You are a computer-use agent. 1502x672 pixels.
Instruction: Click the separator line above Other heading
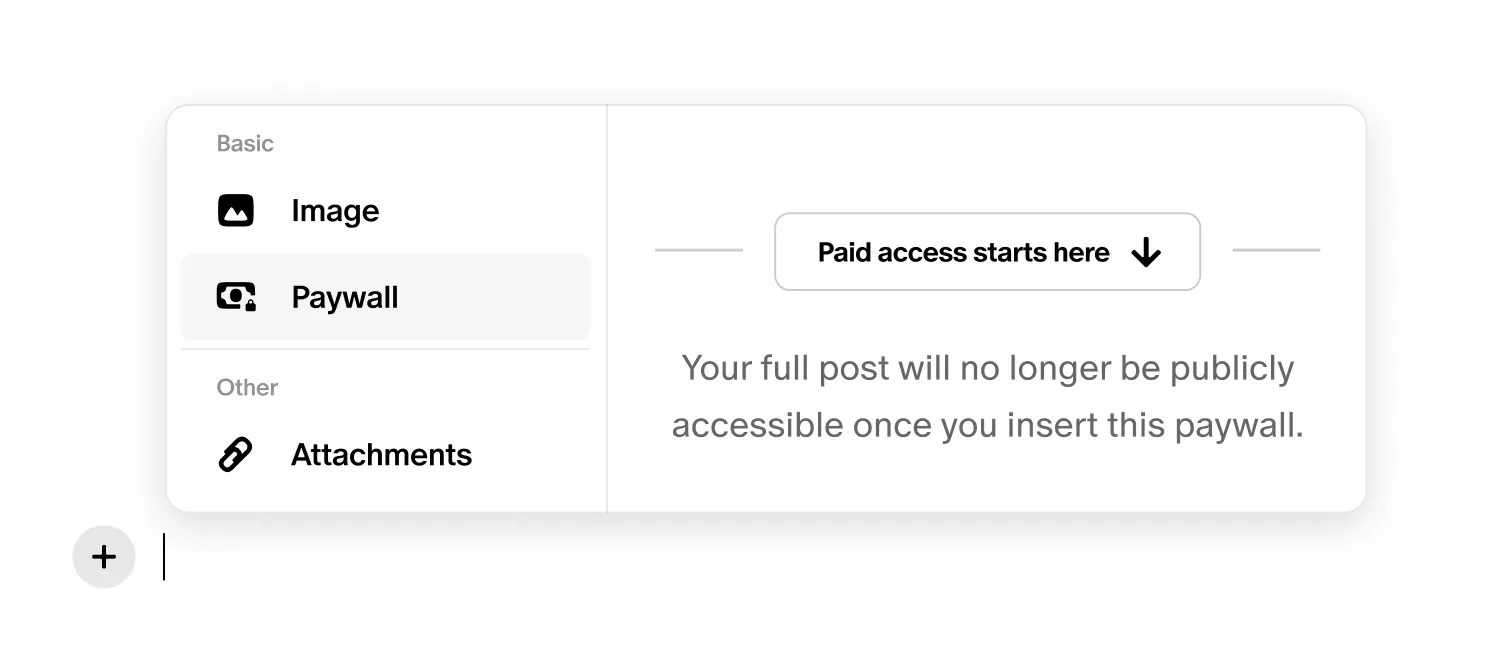[x=386, y=349]
